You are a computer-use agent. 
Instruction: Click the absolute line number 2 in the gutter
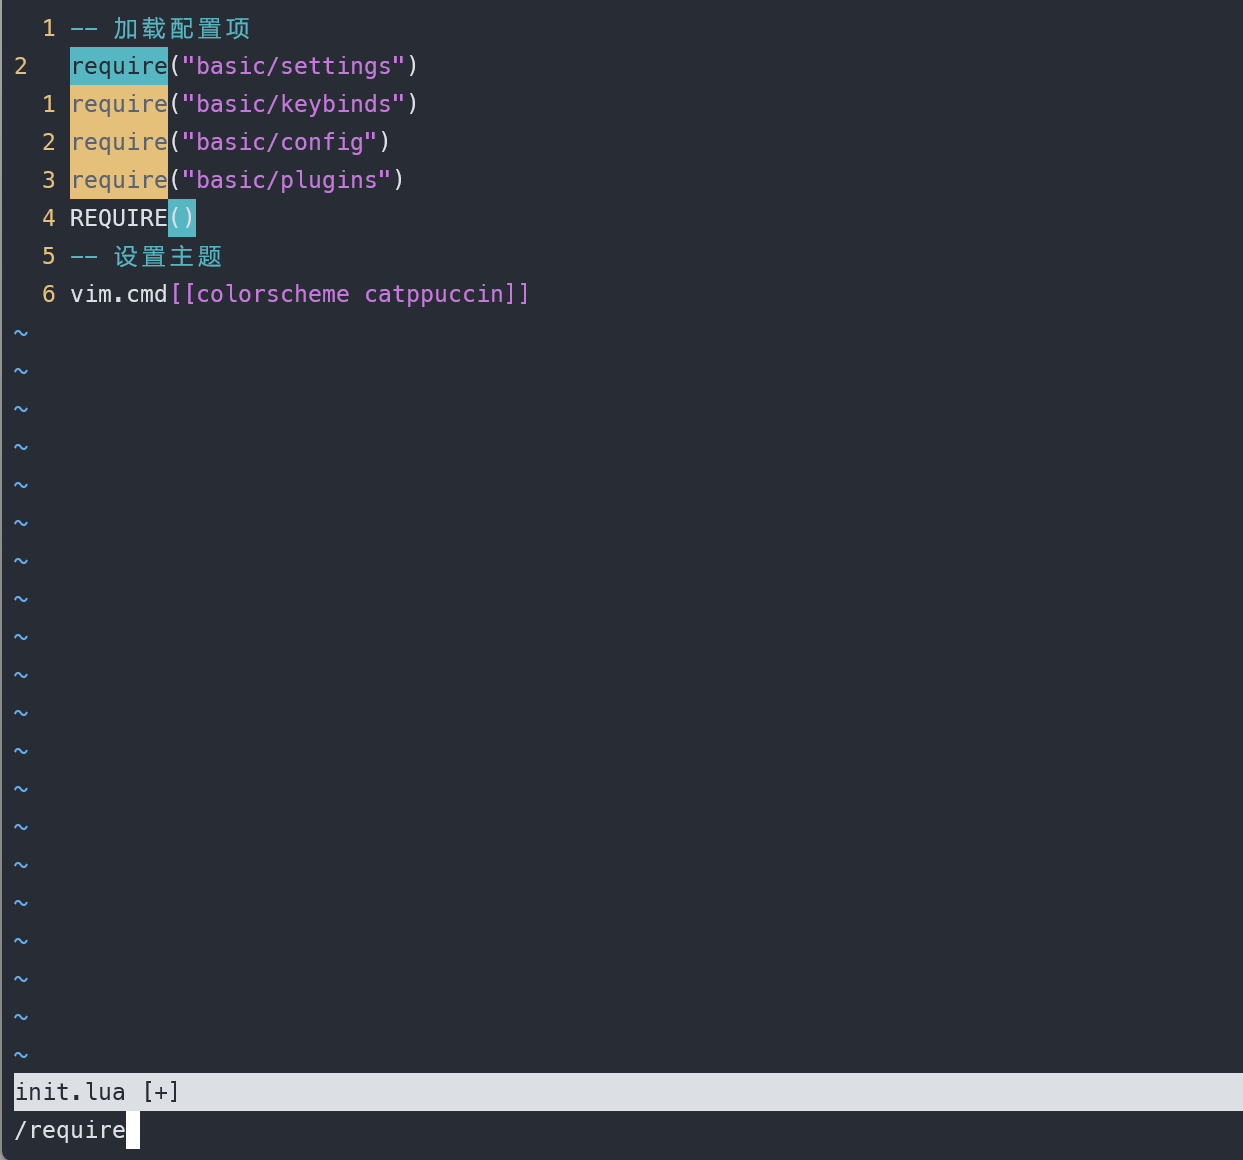pos(21,66)
